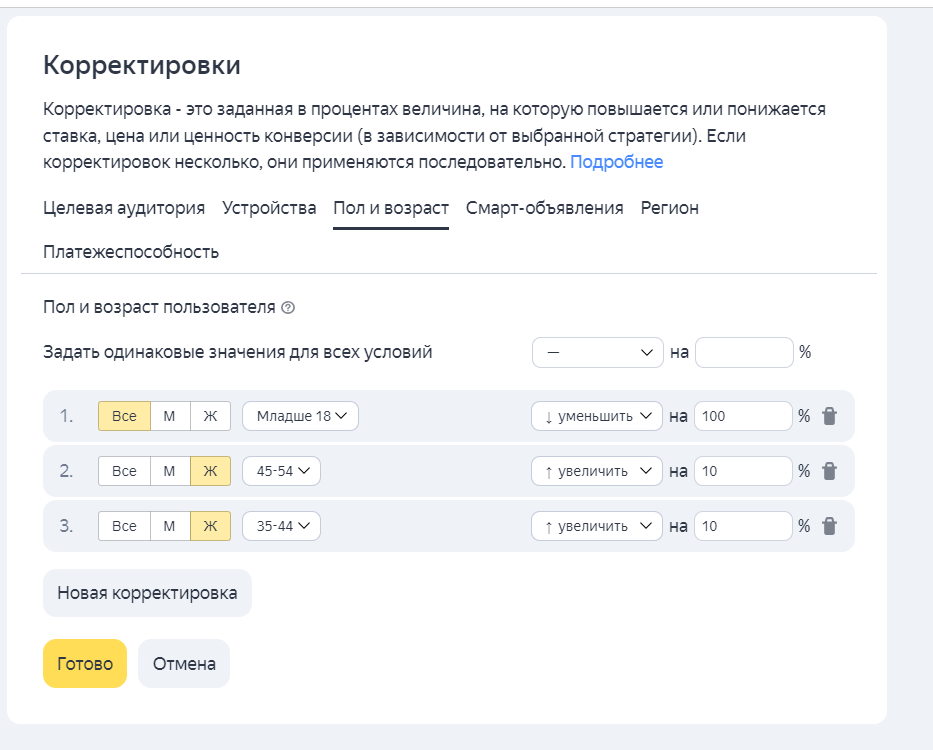The height and width of the screenshot is (750, 933).
Task: Expand the '45-54' age dropdown
Action: tap(281, 471)
